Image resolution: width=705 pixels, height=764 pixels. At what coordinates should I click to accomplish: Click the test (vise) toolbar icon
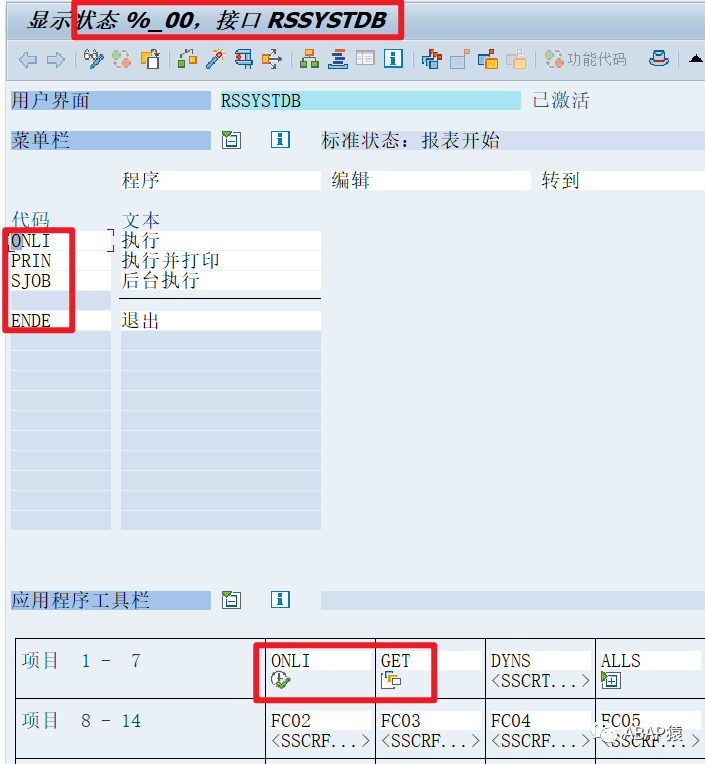[244, 59]
